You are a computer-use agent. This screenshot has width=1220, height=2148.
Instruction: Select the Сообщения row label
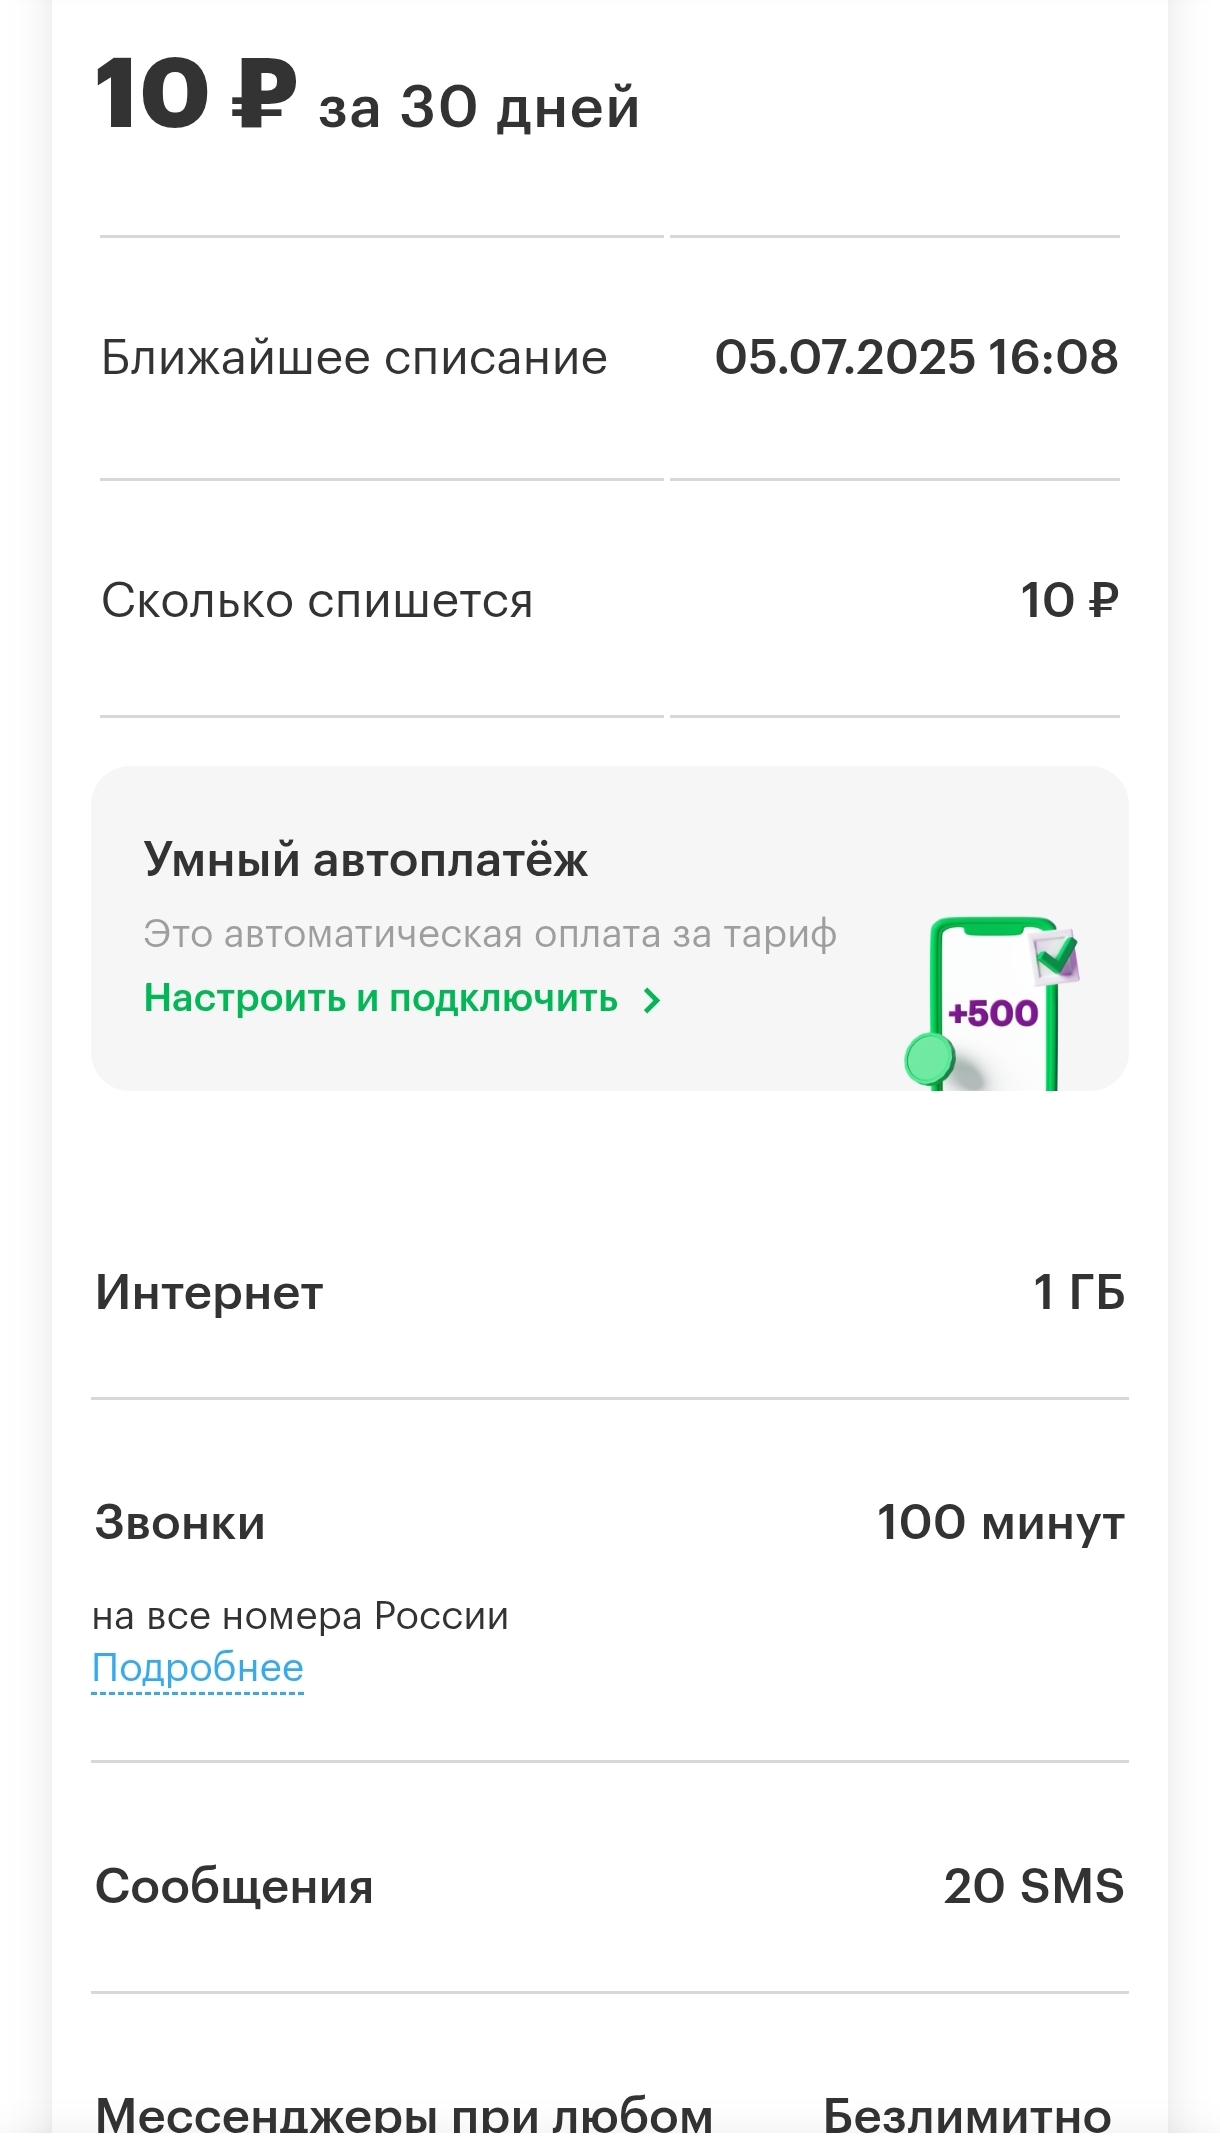(x=234, y=1887)
